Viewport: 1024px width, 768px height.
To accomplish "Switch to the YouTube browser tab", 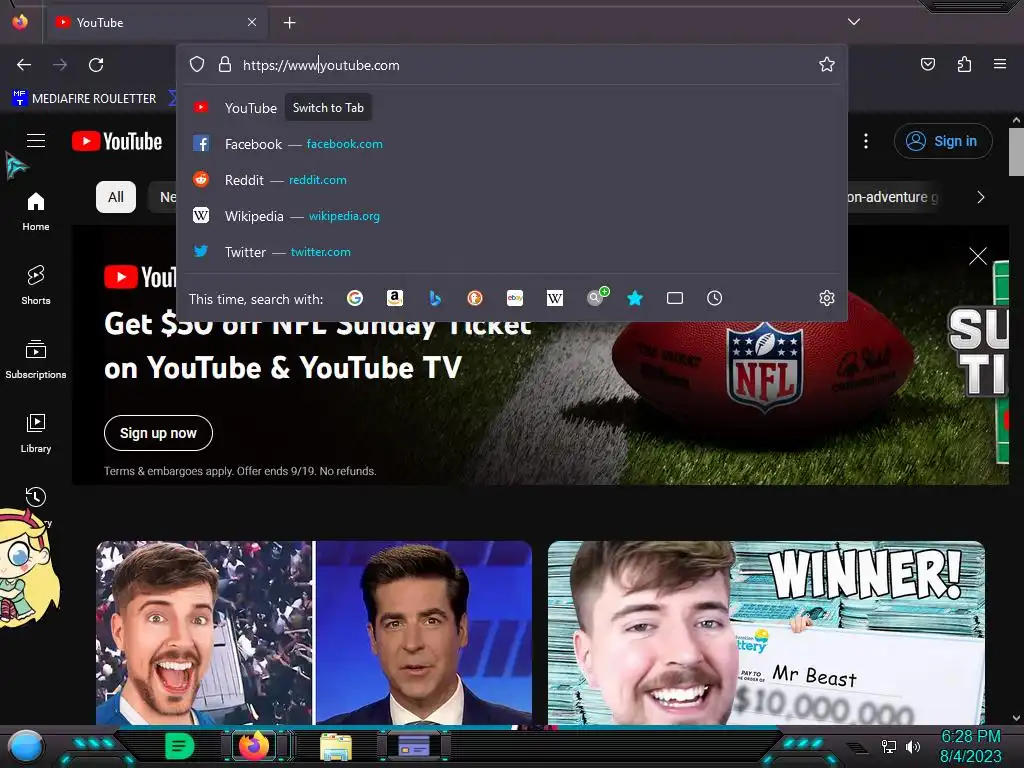I will (x=157, y=23).
